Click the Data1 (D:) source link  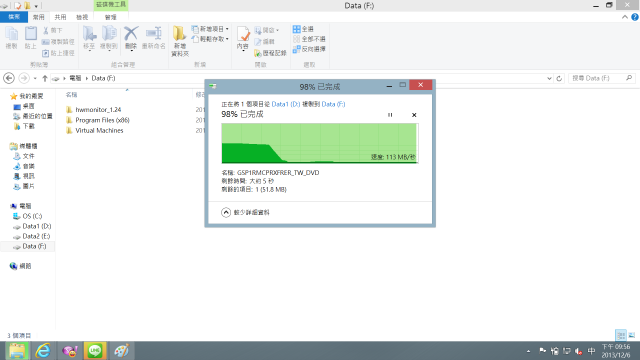286,104
